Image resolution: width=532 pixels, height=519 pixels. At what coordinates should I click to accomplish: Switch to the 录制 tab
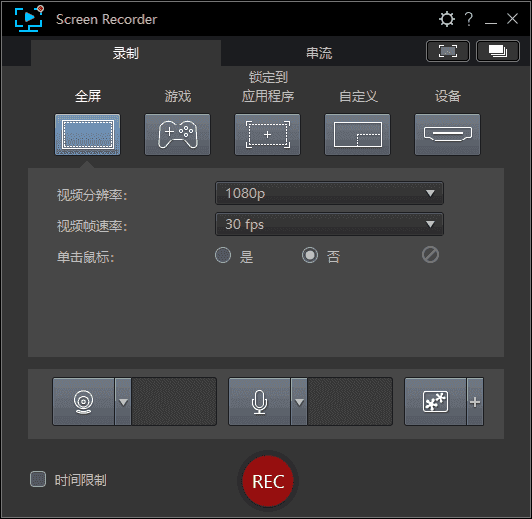pyautogui.click(x=126, y=53)
